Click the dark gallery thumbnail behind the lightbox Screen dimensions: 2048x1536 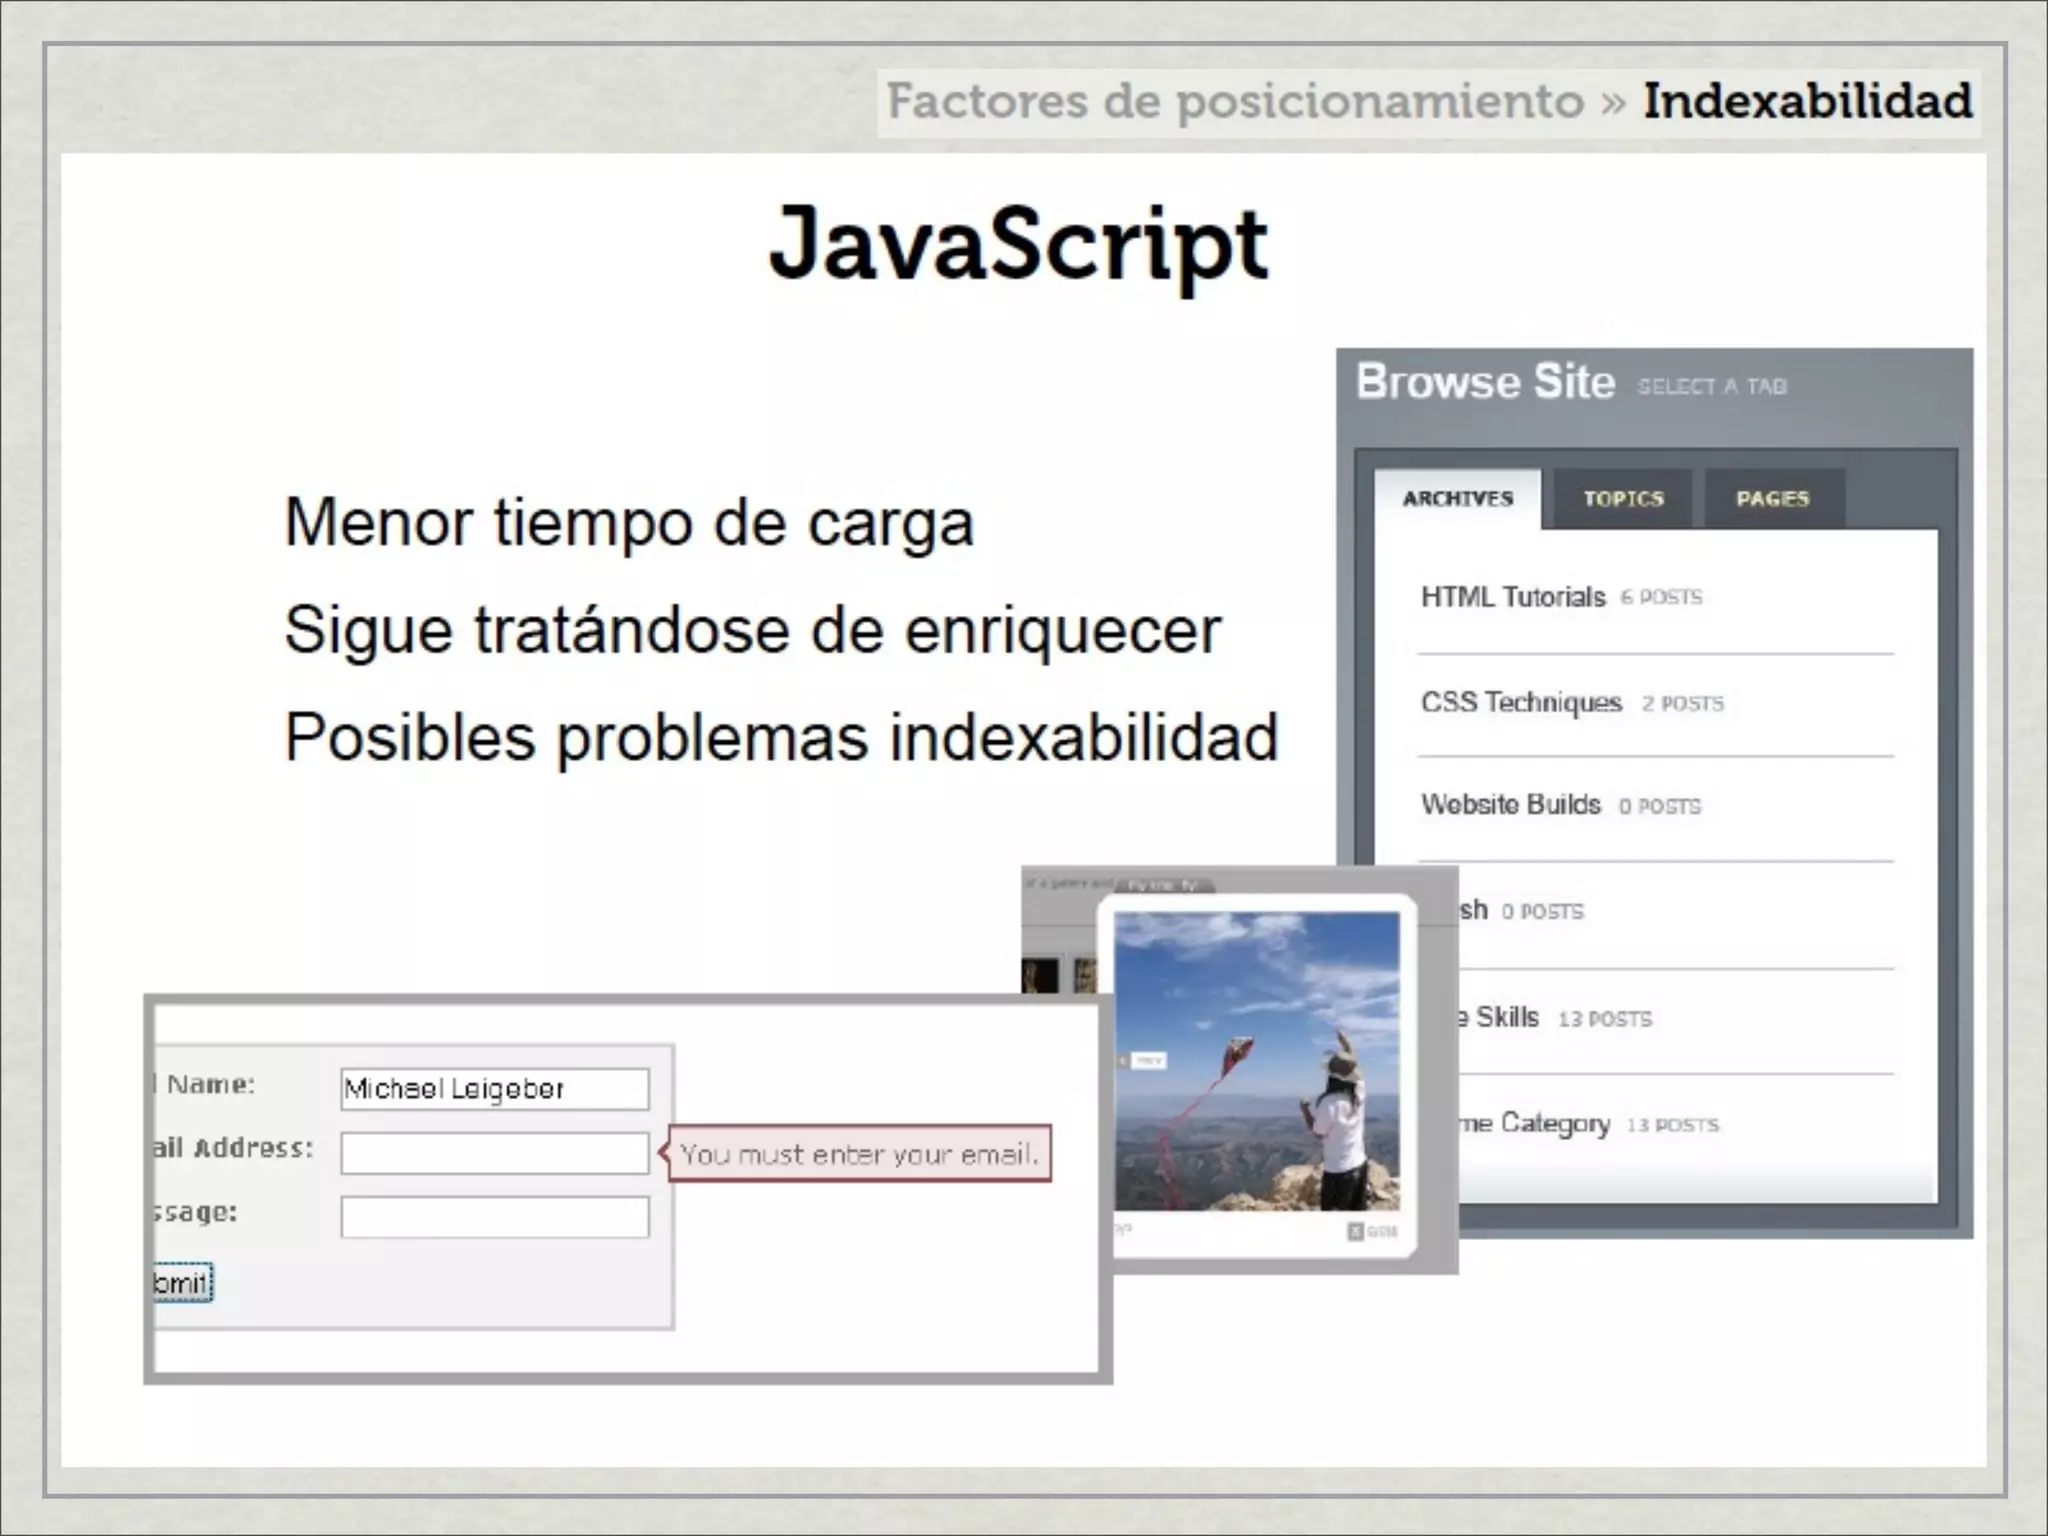click(x=1040, y=975)
